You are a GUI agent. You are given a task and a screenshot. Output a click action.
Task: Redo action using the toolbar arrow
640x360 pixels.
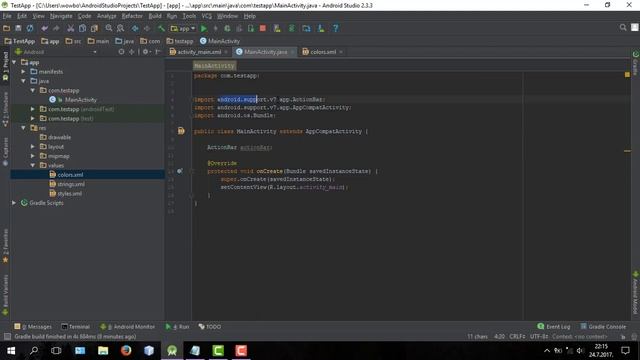point(56,28)
